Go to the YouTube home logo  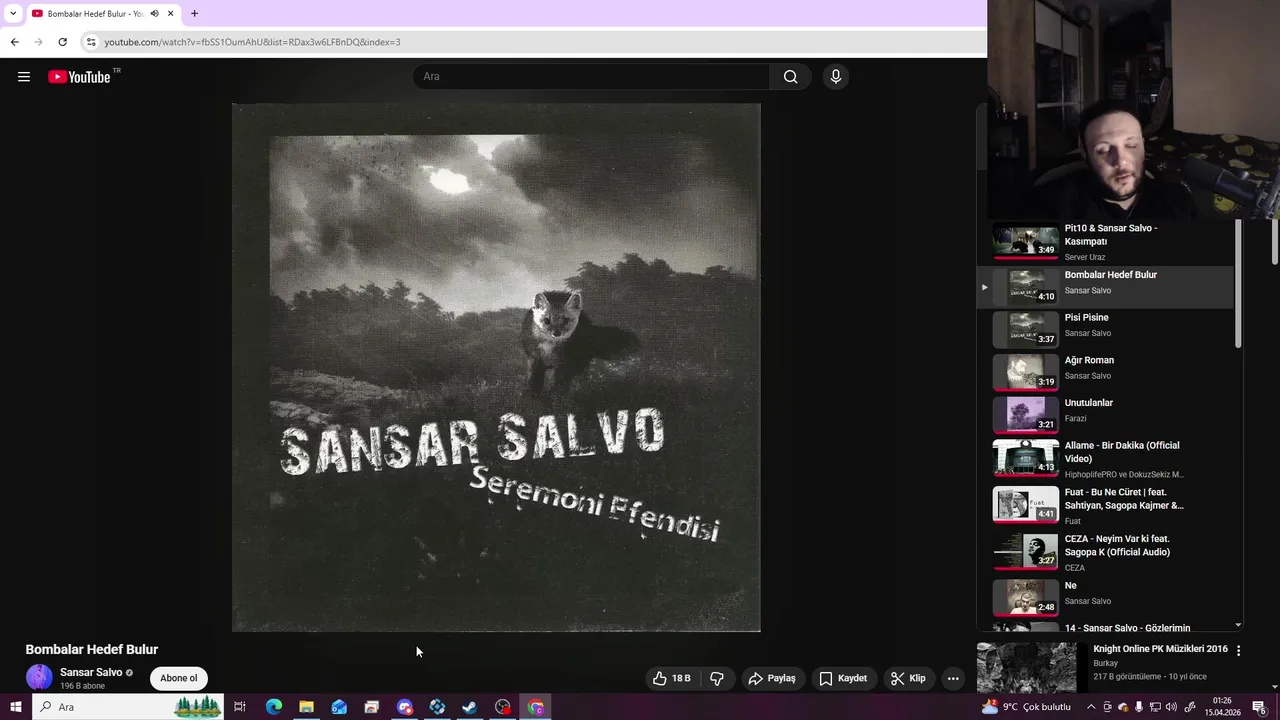pyautogui.click(x=79, y=77)
